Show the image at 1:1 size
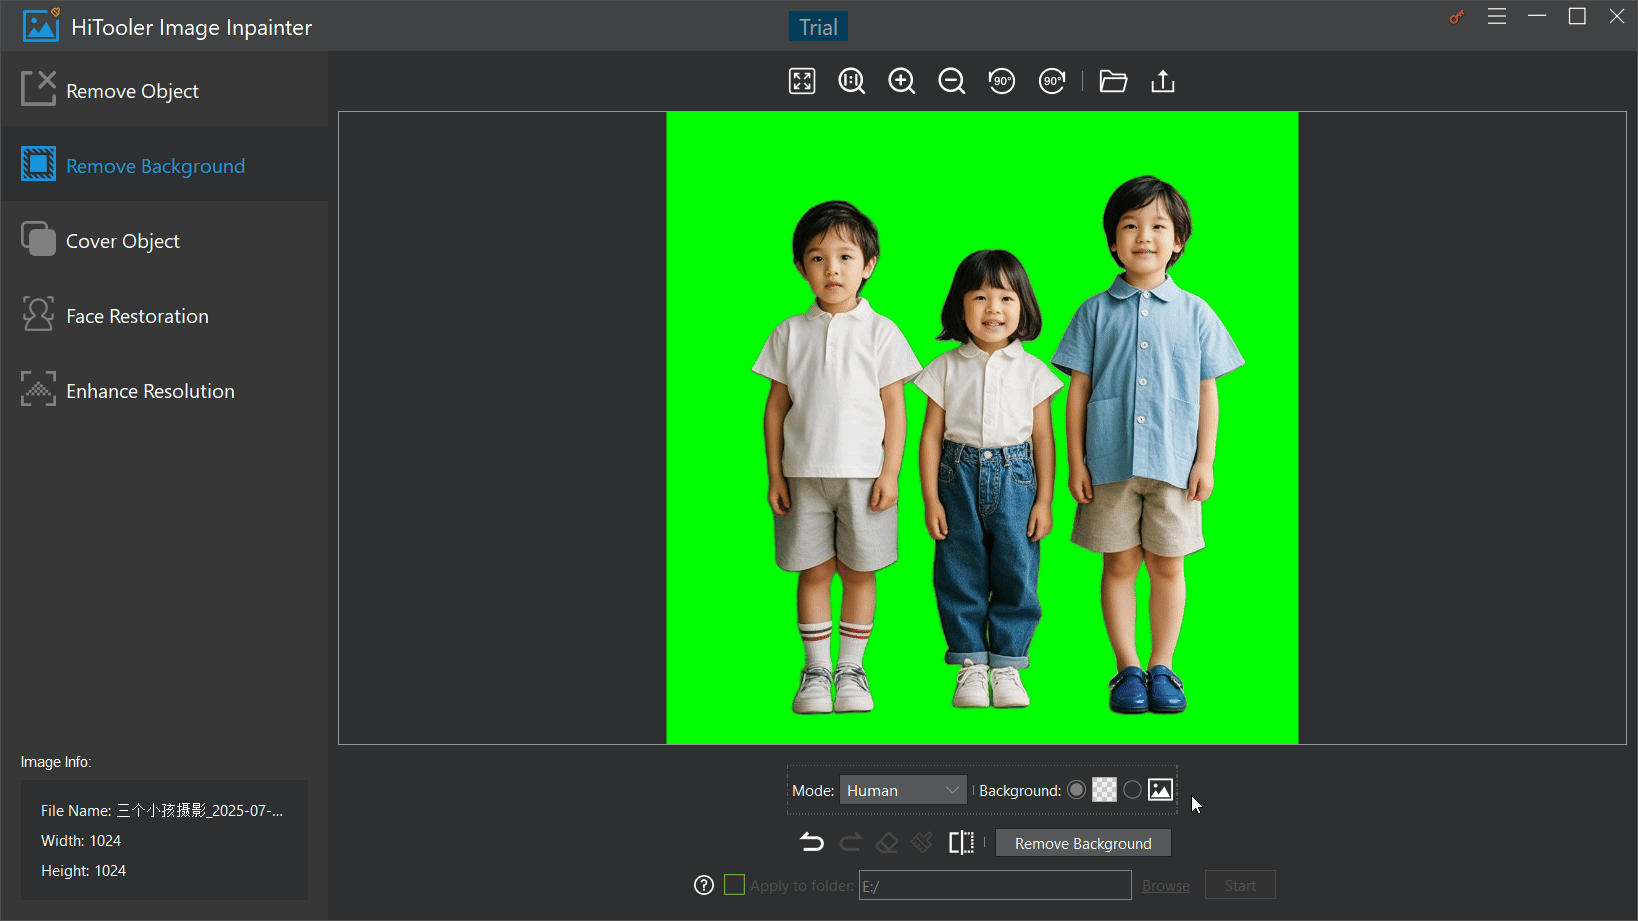Viewport: 1638px width, 921px height. (x=852, y=81)
